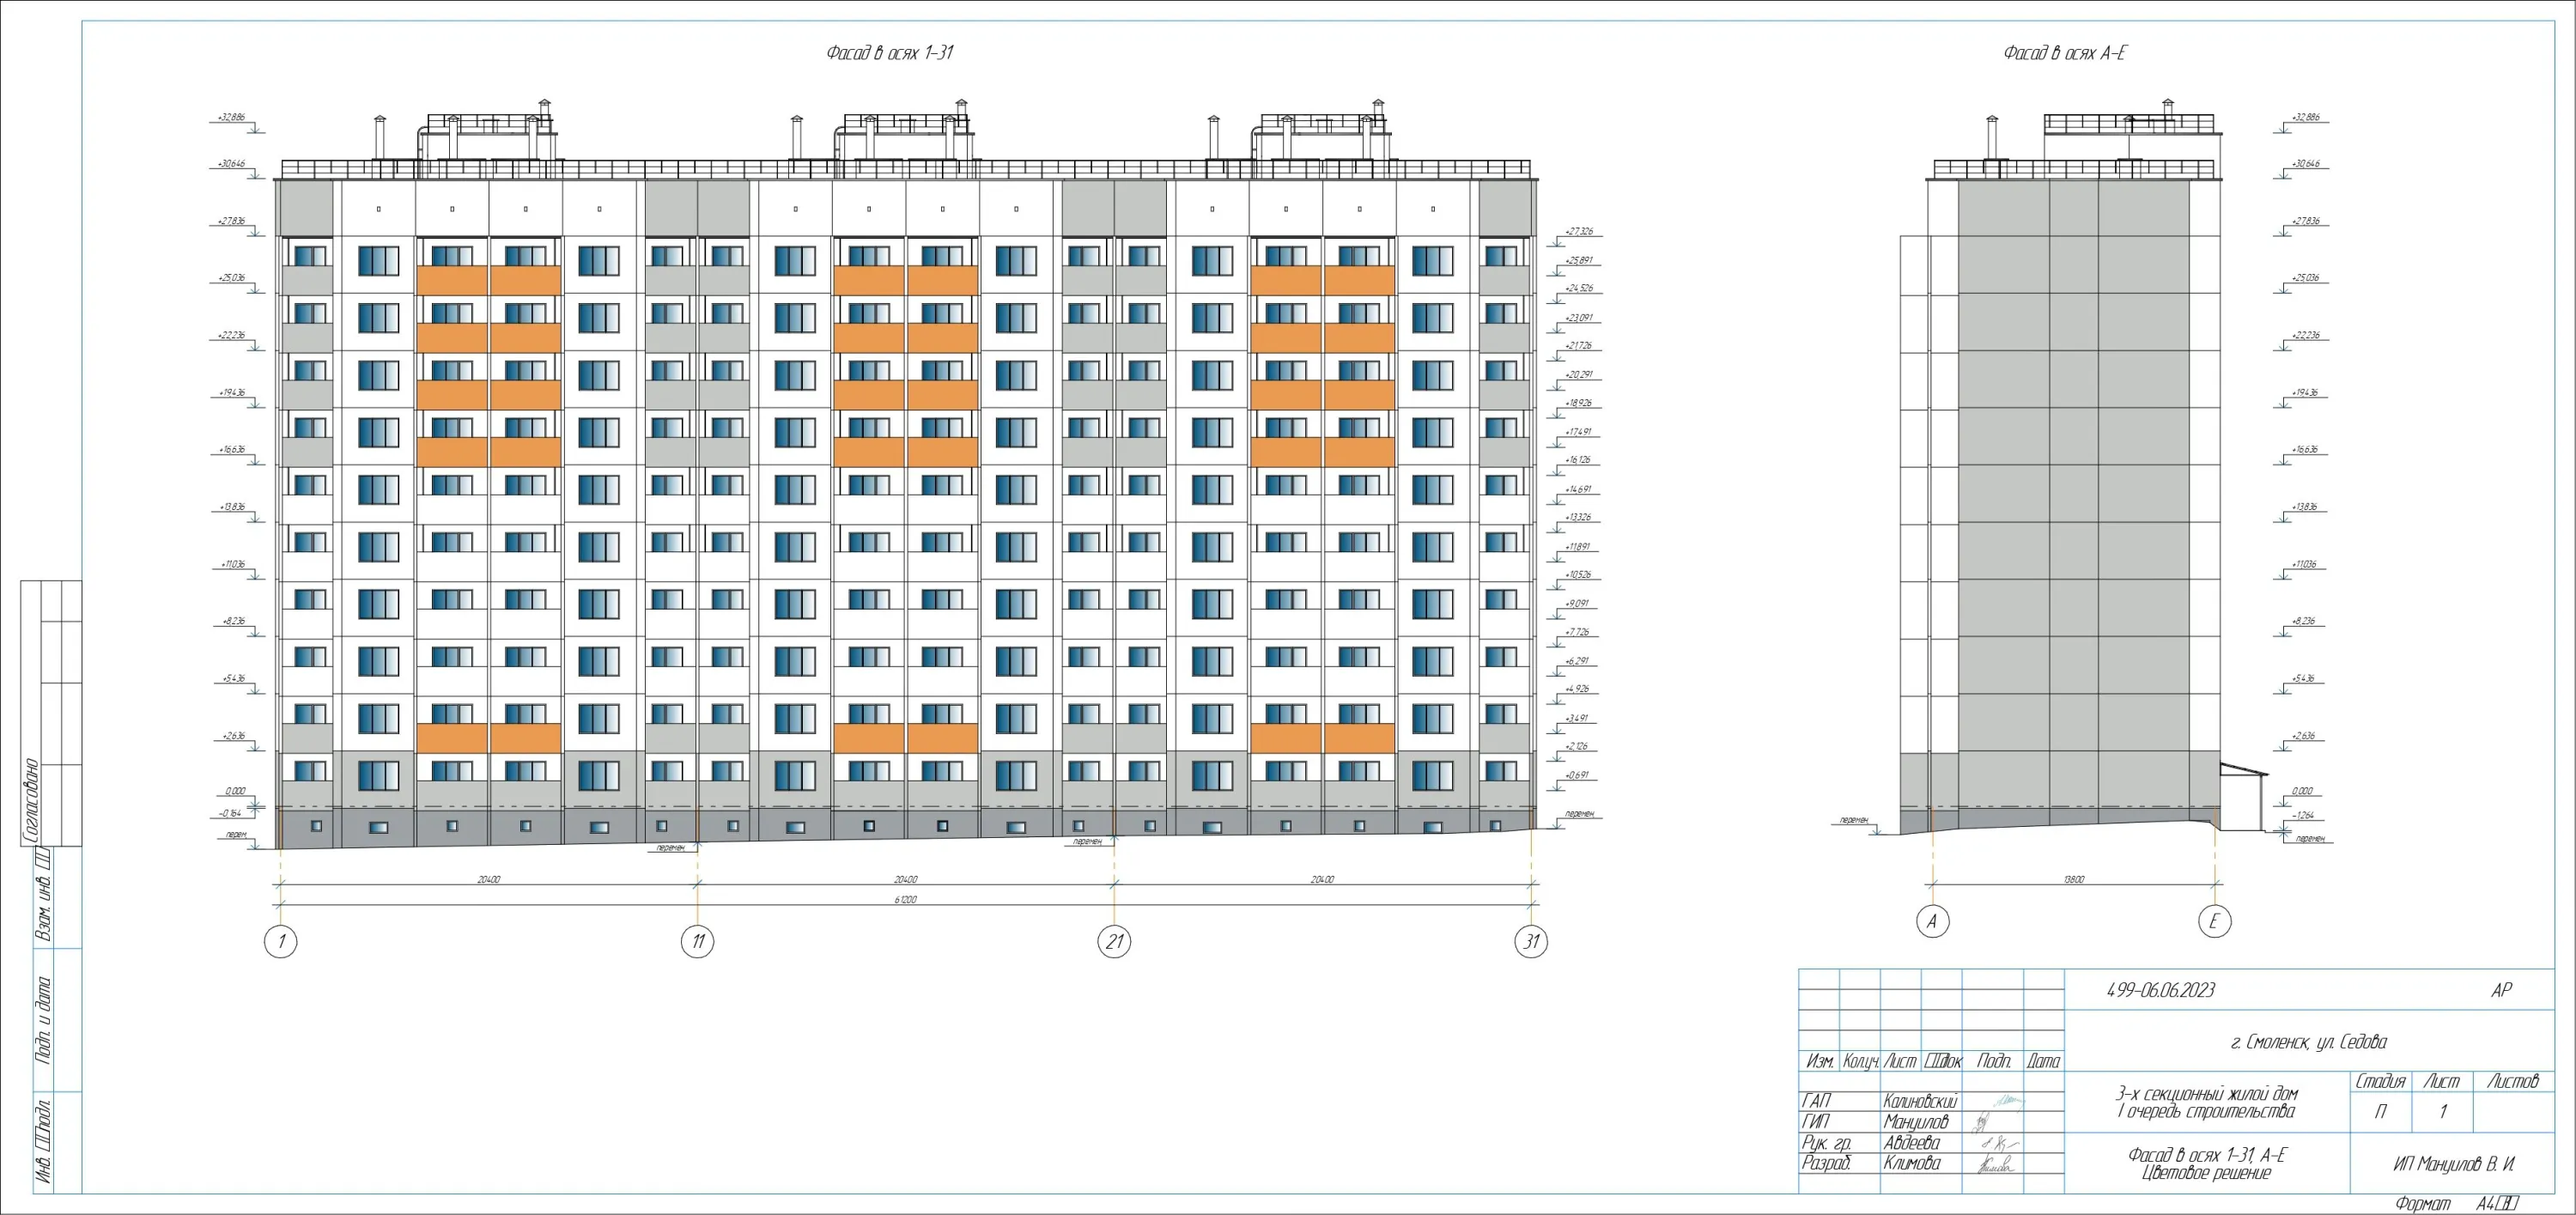Click the elevation mark '+14.691'

pos(1579,490)
